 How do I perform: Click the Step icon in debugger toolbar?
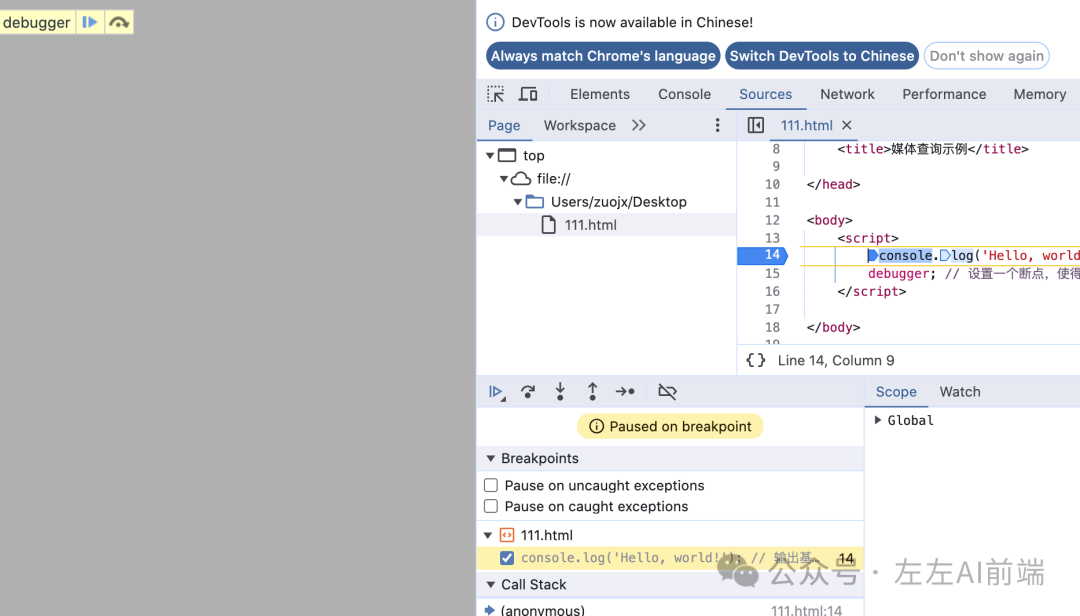coord(625,392)
